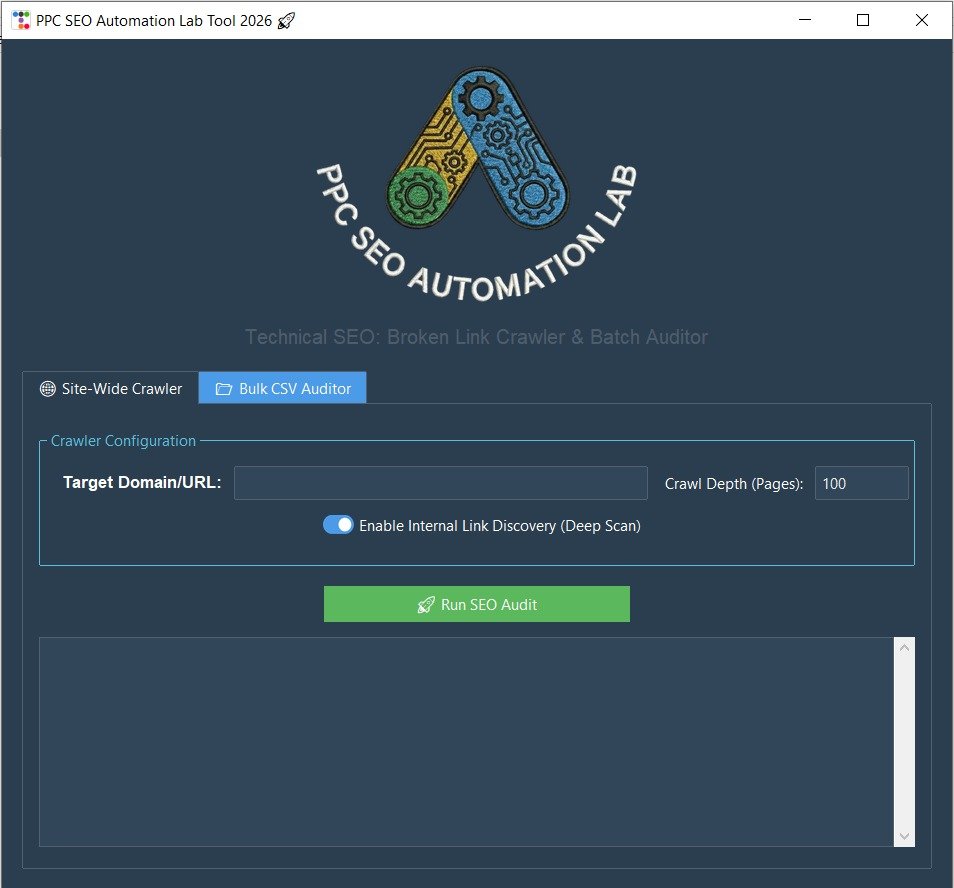Viewport: 954px width, 888px height.
Task: Click inside the Target Domain/URL field
Action: click(x=440, y=483)
